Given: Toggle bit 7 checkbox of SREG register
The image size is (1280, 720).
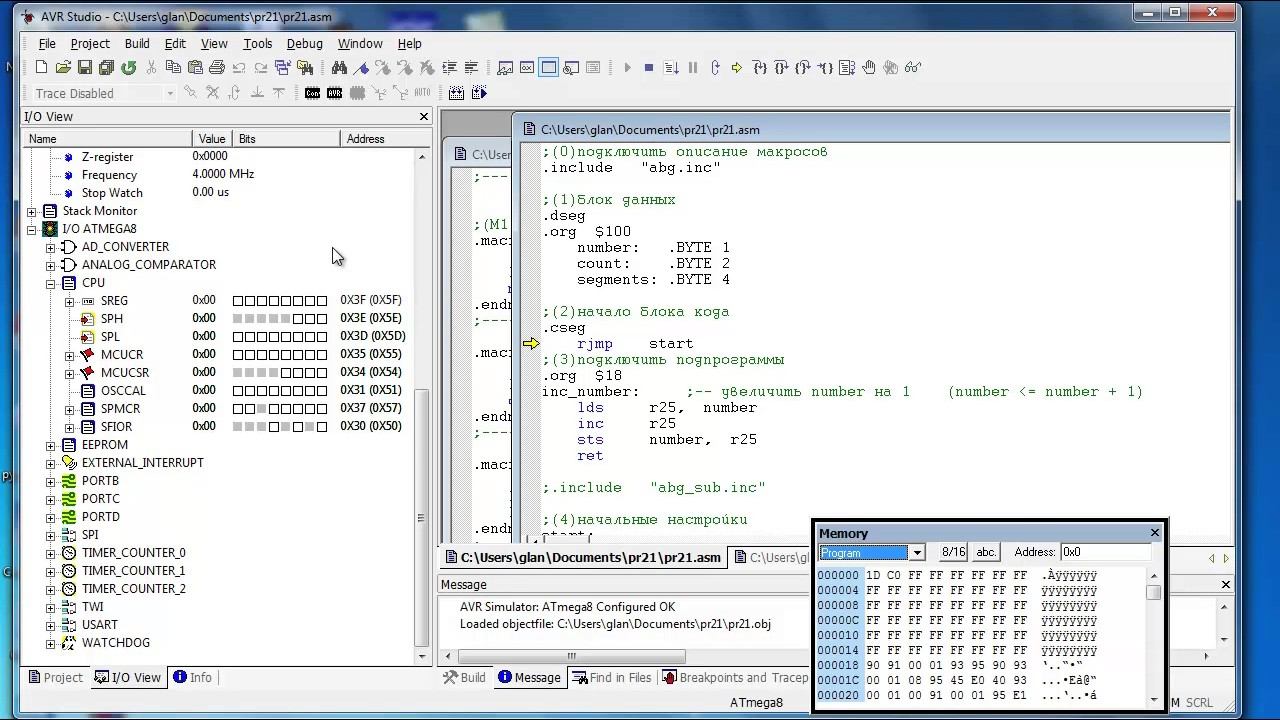Looking at the screenshot, I should [238, 301].
